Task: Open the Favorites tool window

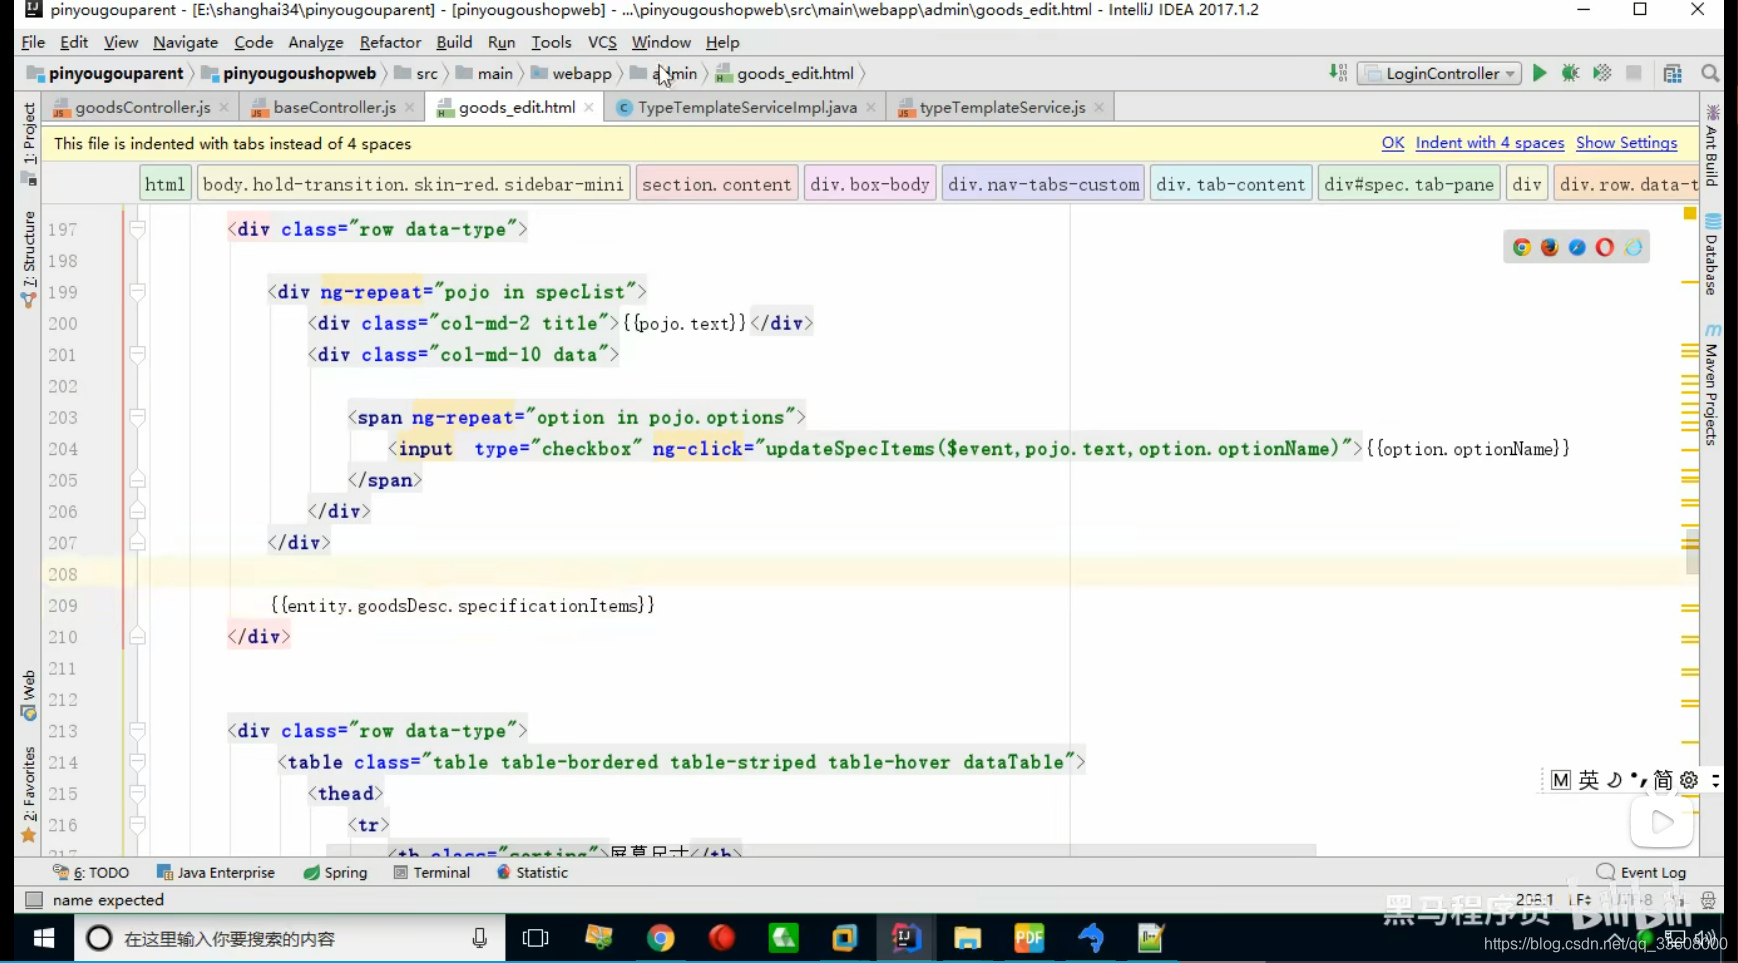Action: [28, 795]
